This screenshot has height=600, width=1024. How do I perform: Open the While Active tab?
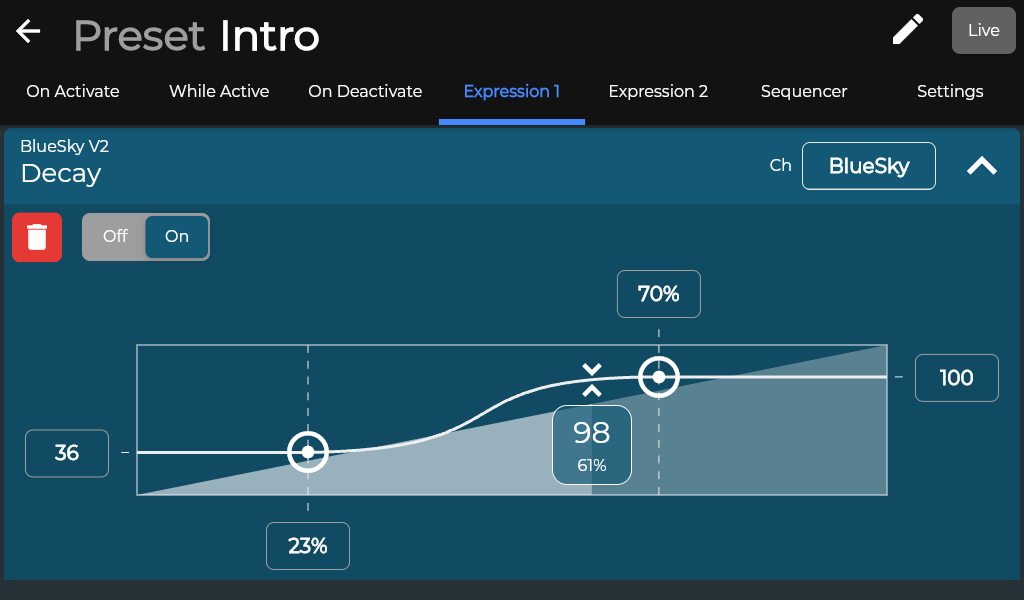click(219, 91)
